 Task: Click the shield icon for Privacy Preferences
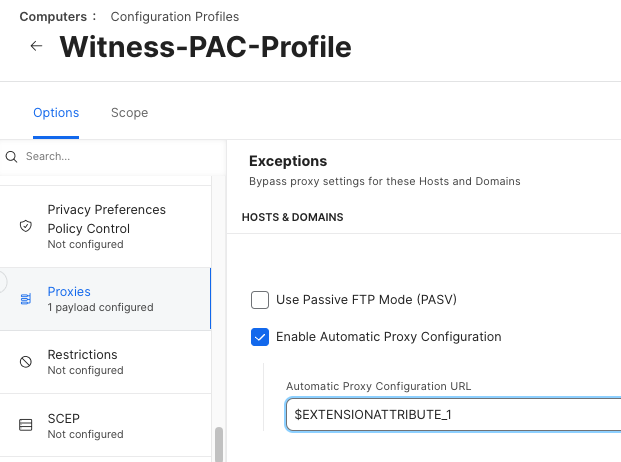26,226
